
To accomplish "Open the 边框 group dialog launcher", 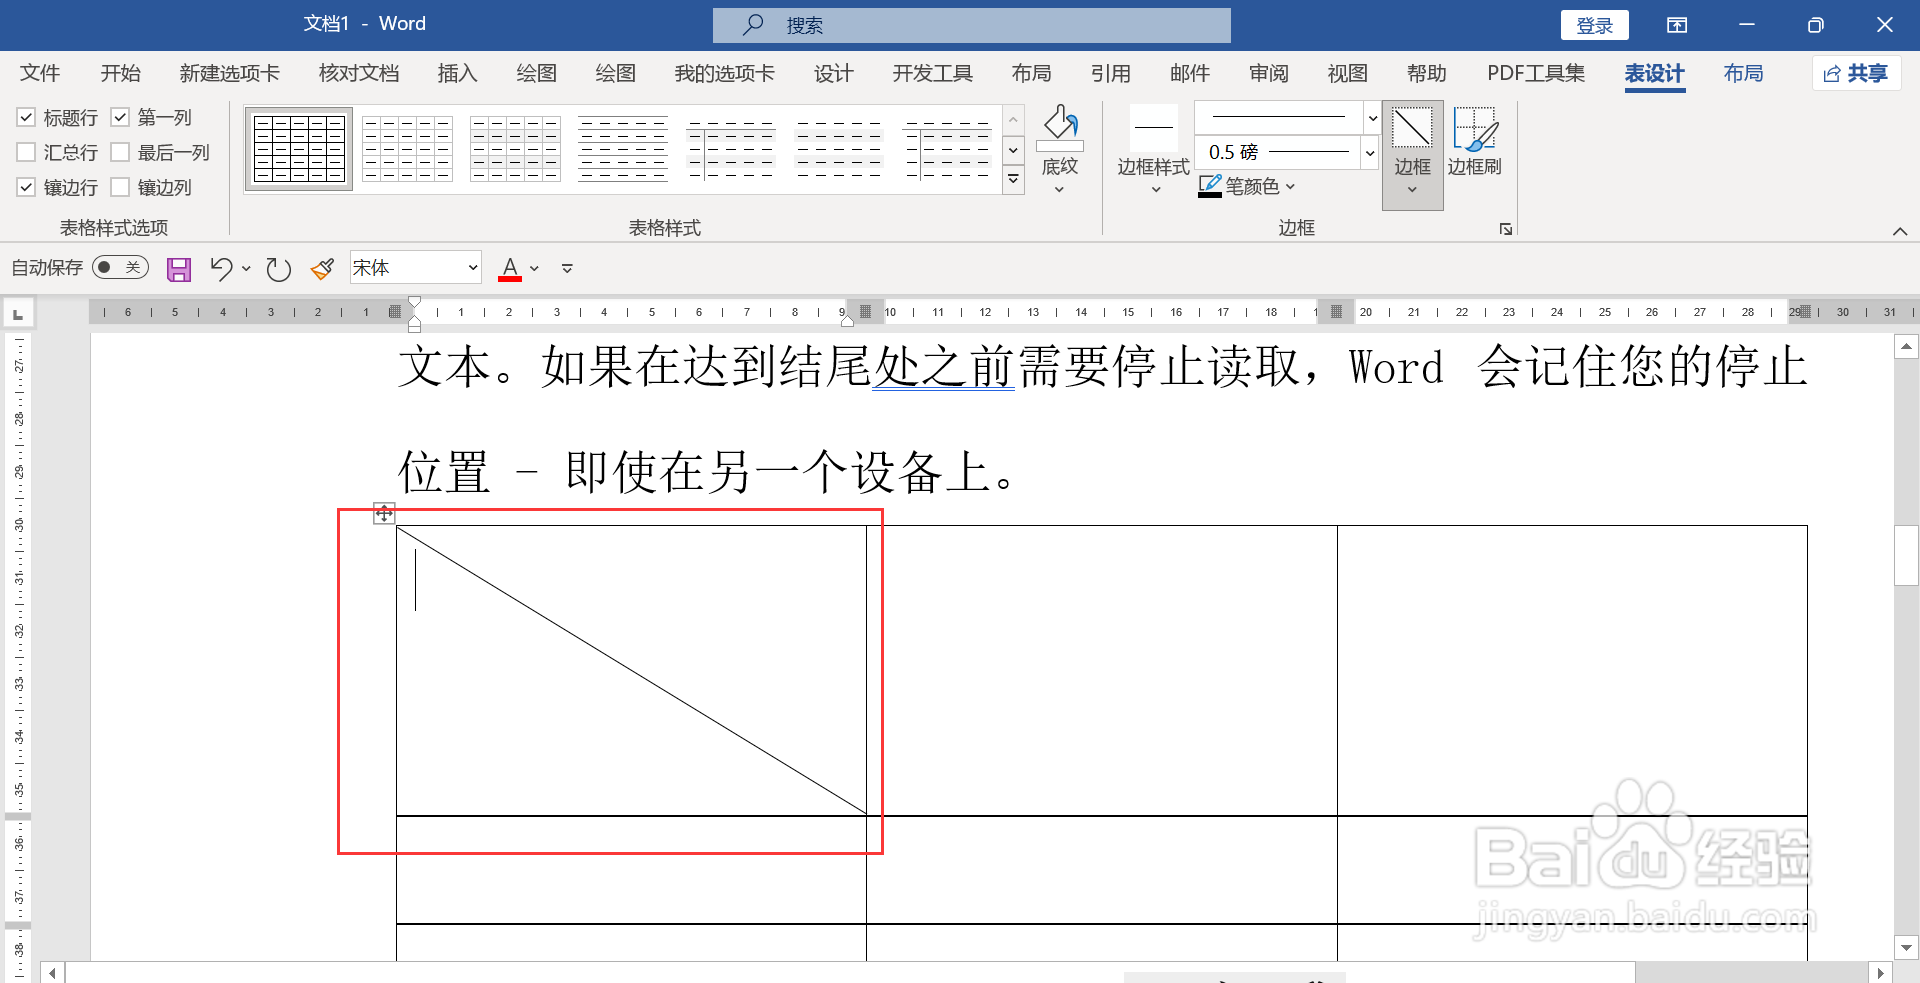I will click(1505, 228).
